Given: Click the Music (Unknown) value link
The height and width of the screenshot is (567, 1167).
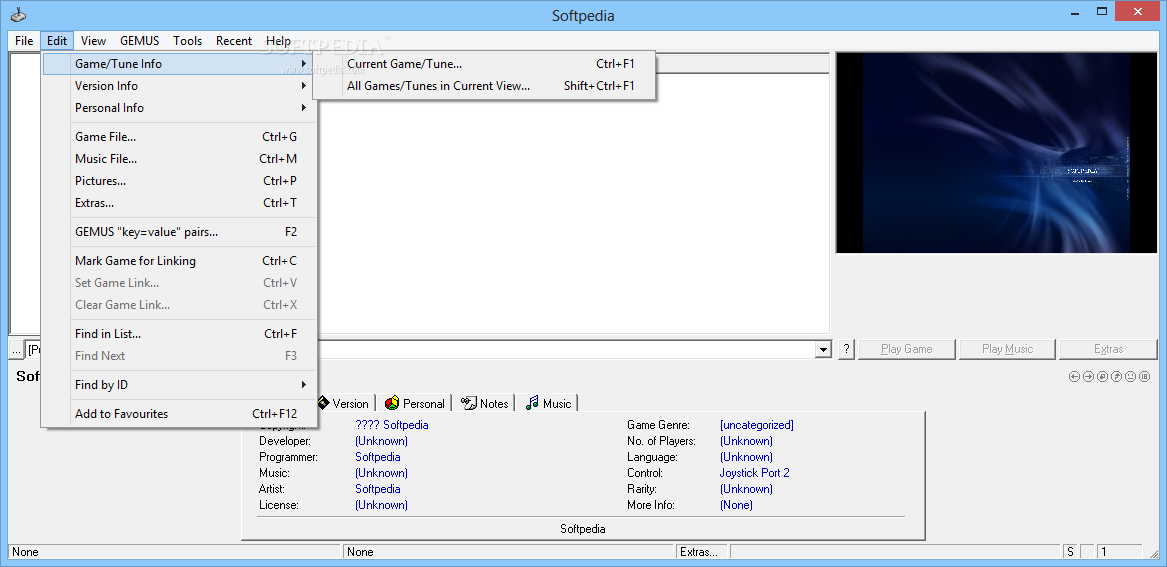Looking at the screenshot, I should pyautogui.click(x=381, y=473).
